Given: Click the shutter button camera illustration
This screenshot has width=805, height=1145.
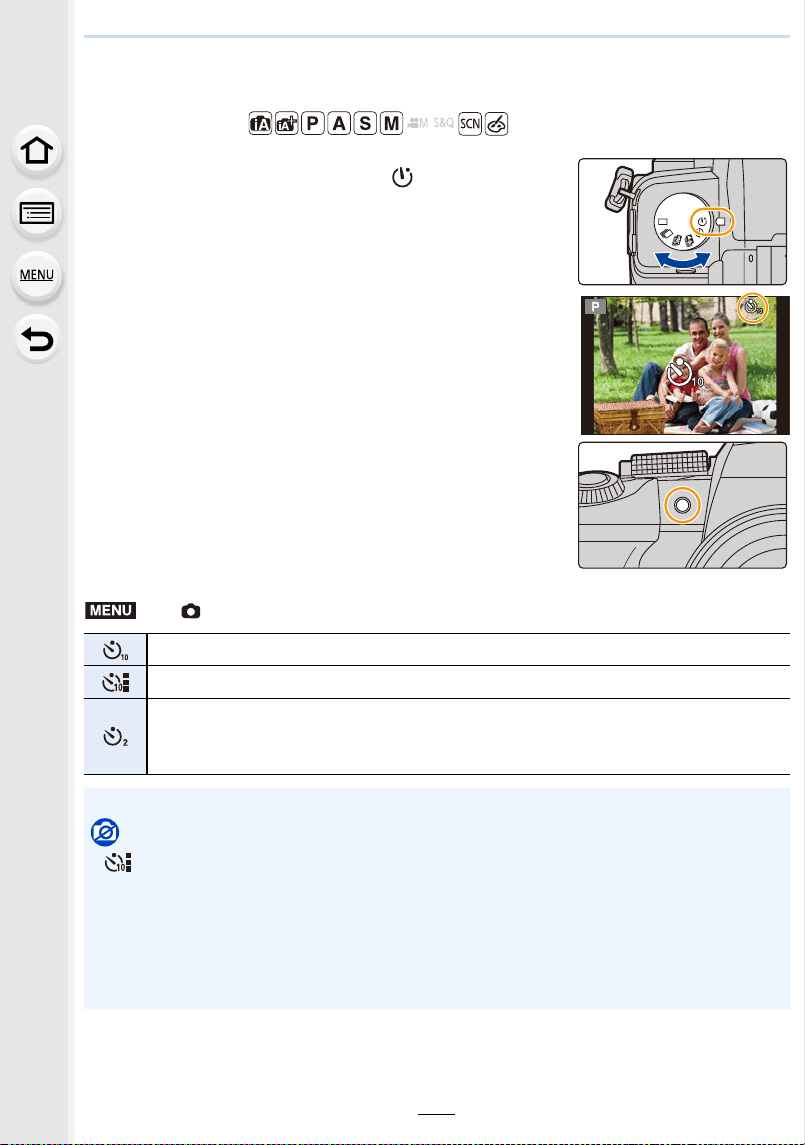Looking at the screenshot, I should [682, 505].
